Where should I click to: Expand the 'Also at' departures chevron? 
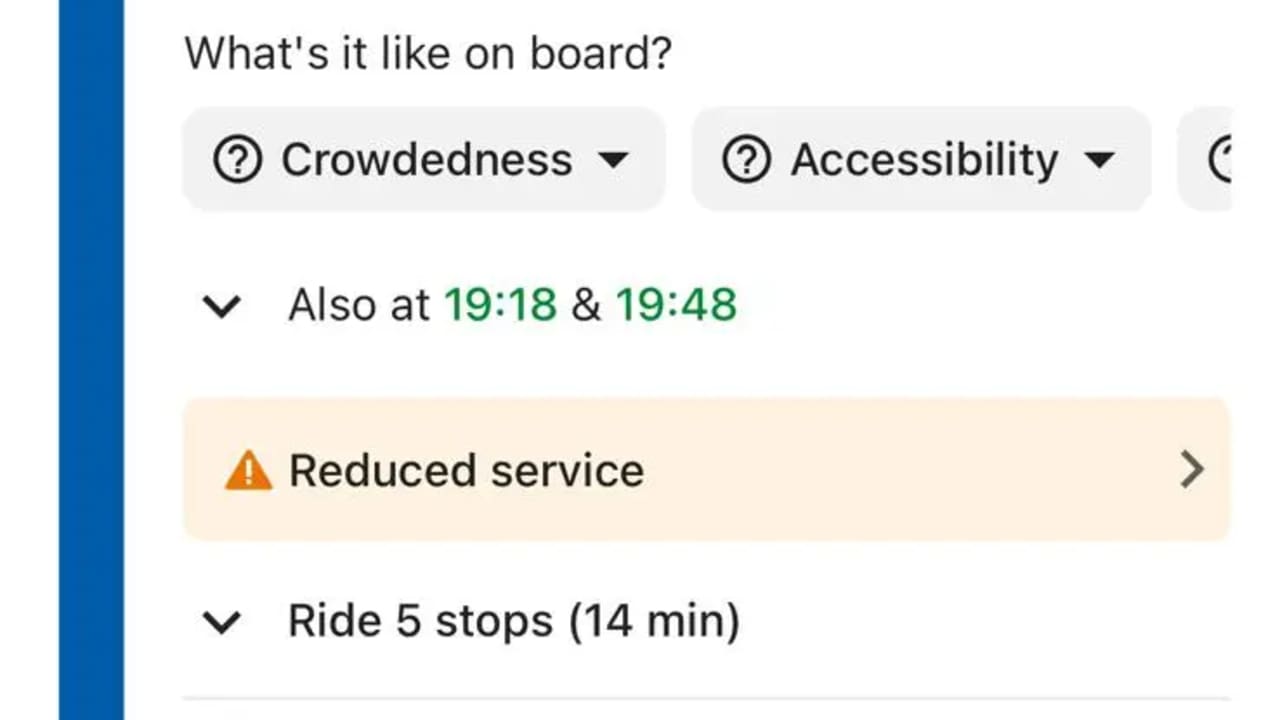tap(221, 306)
